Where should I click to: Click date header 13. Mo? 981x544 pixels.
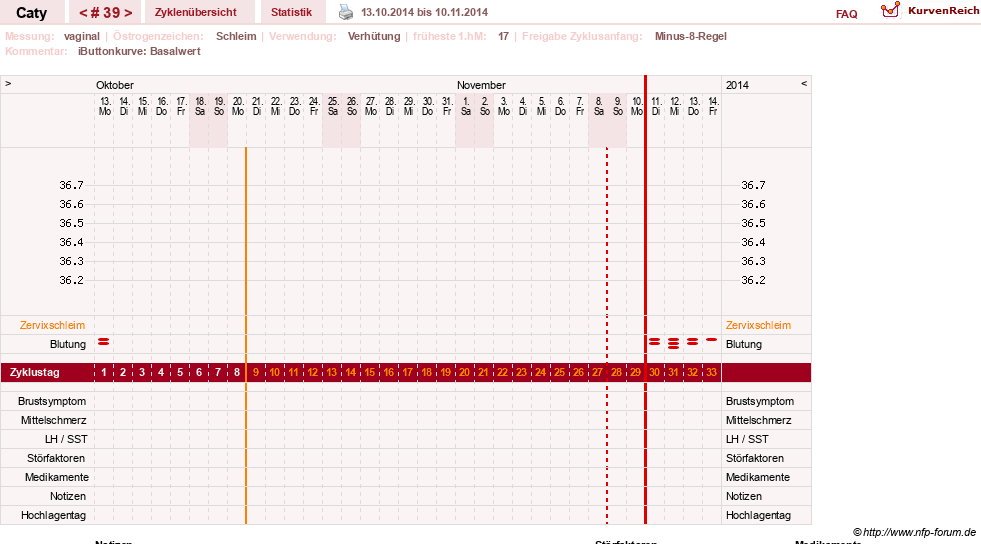(104, 106)
